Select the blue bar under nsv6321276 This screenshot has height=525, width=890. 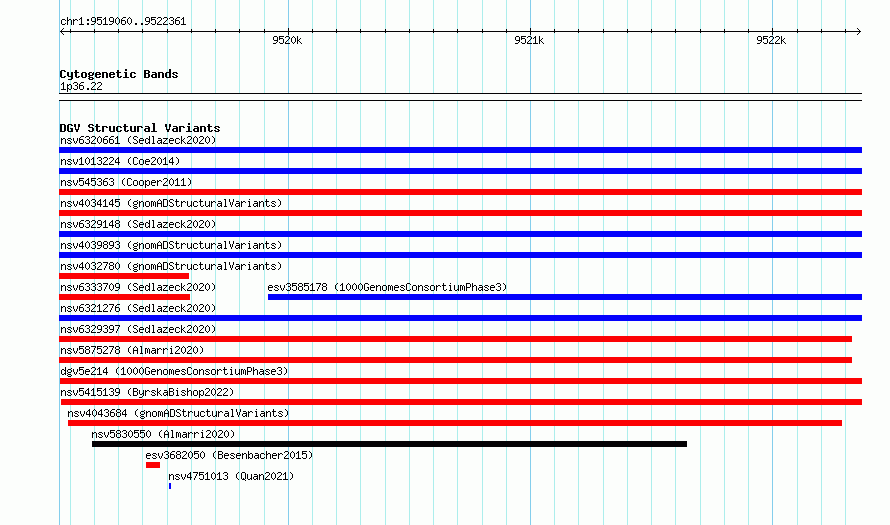[x=460, y=318]
